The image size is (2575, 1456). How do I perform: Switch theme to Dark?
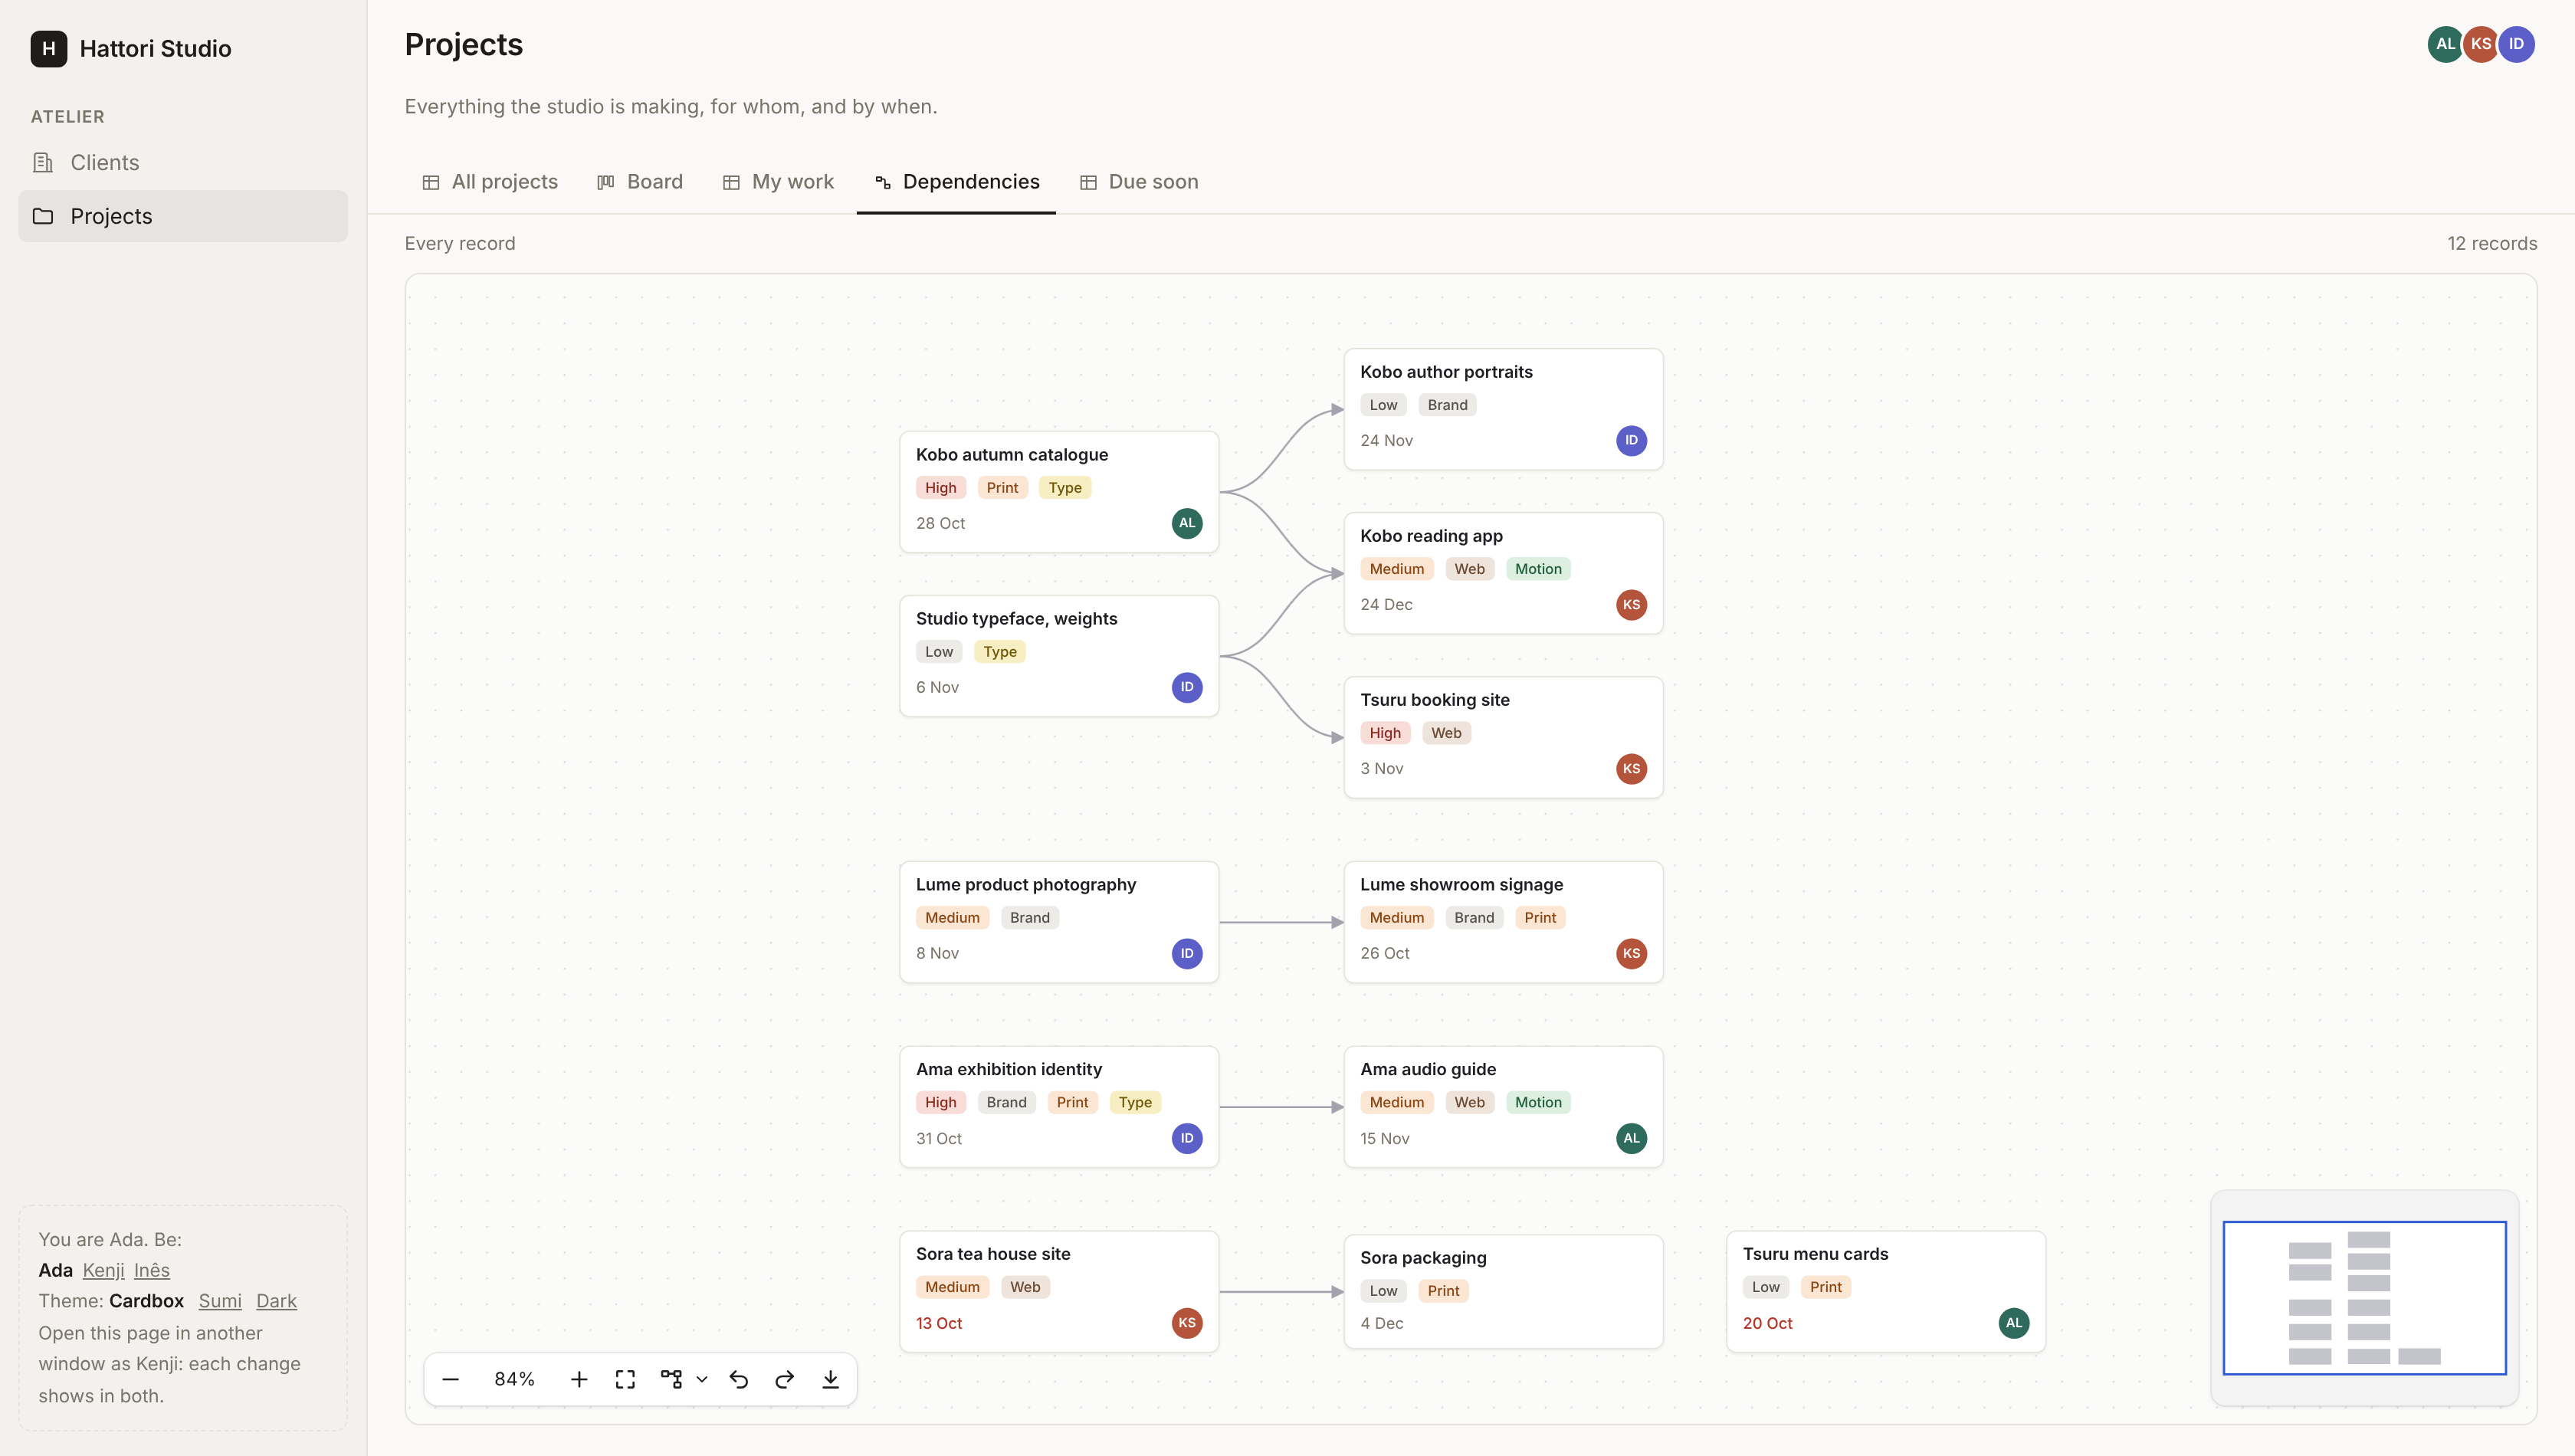coord(276,1300)
